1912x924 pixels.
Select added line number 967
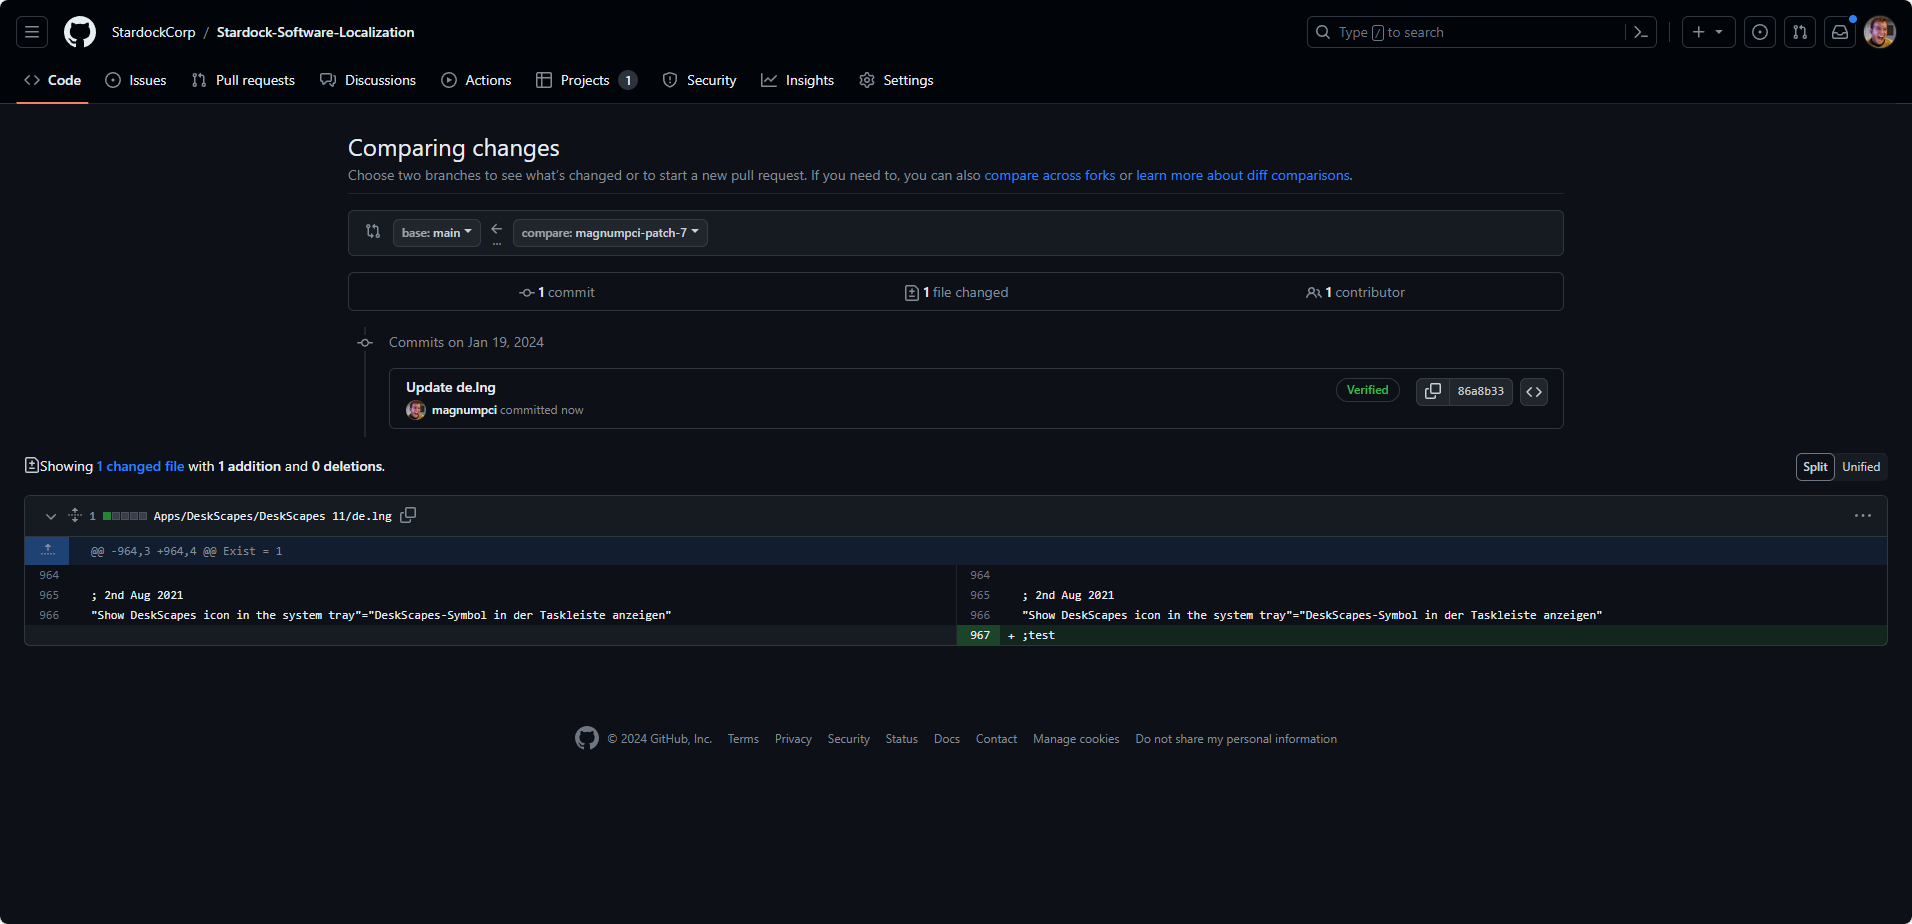[x=979, y=635]
